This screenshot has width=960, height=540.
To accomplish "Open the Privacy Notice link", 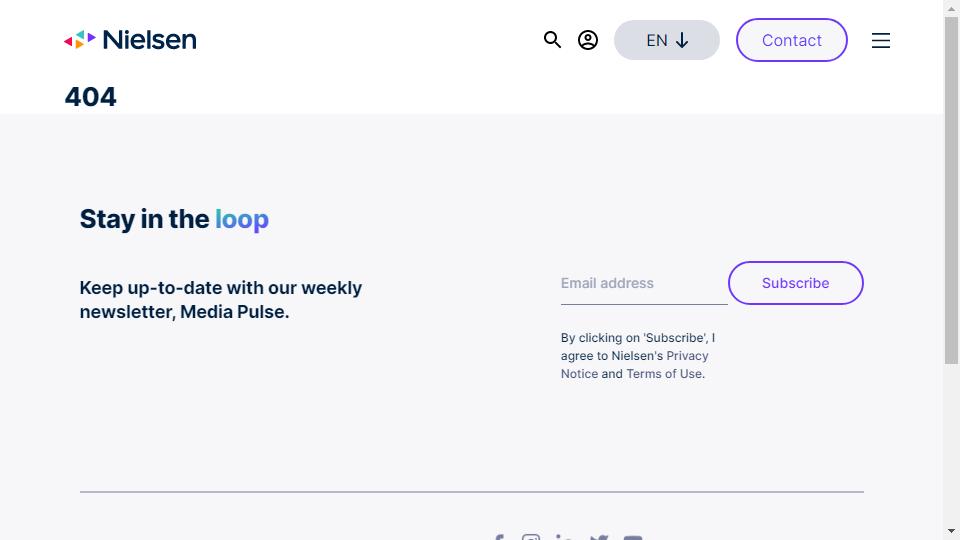I will tap(687, 356).
